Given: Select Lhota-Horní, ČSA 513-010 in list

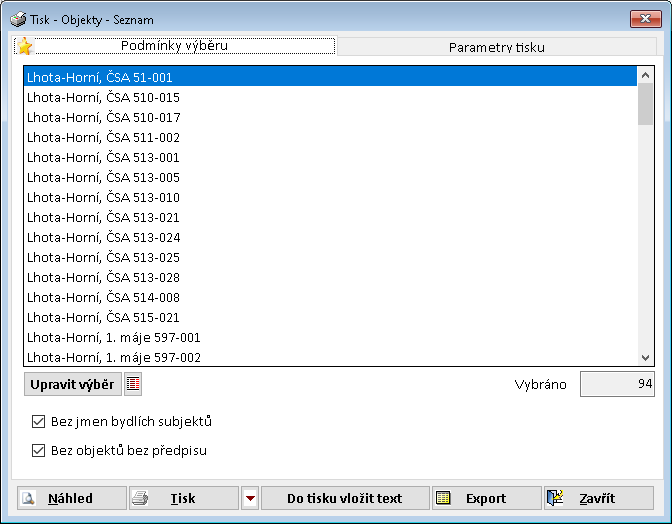Looking at the screenshot, I should click(104, 197).
